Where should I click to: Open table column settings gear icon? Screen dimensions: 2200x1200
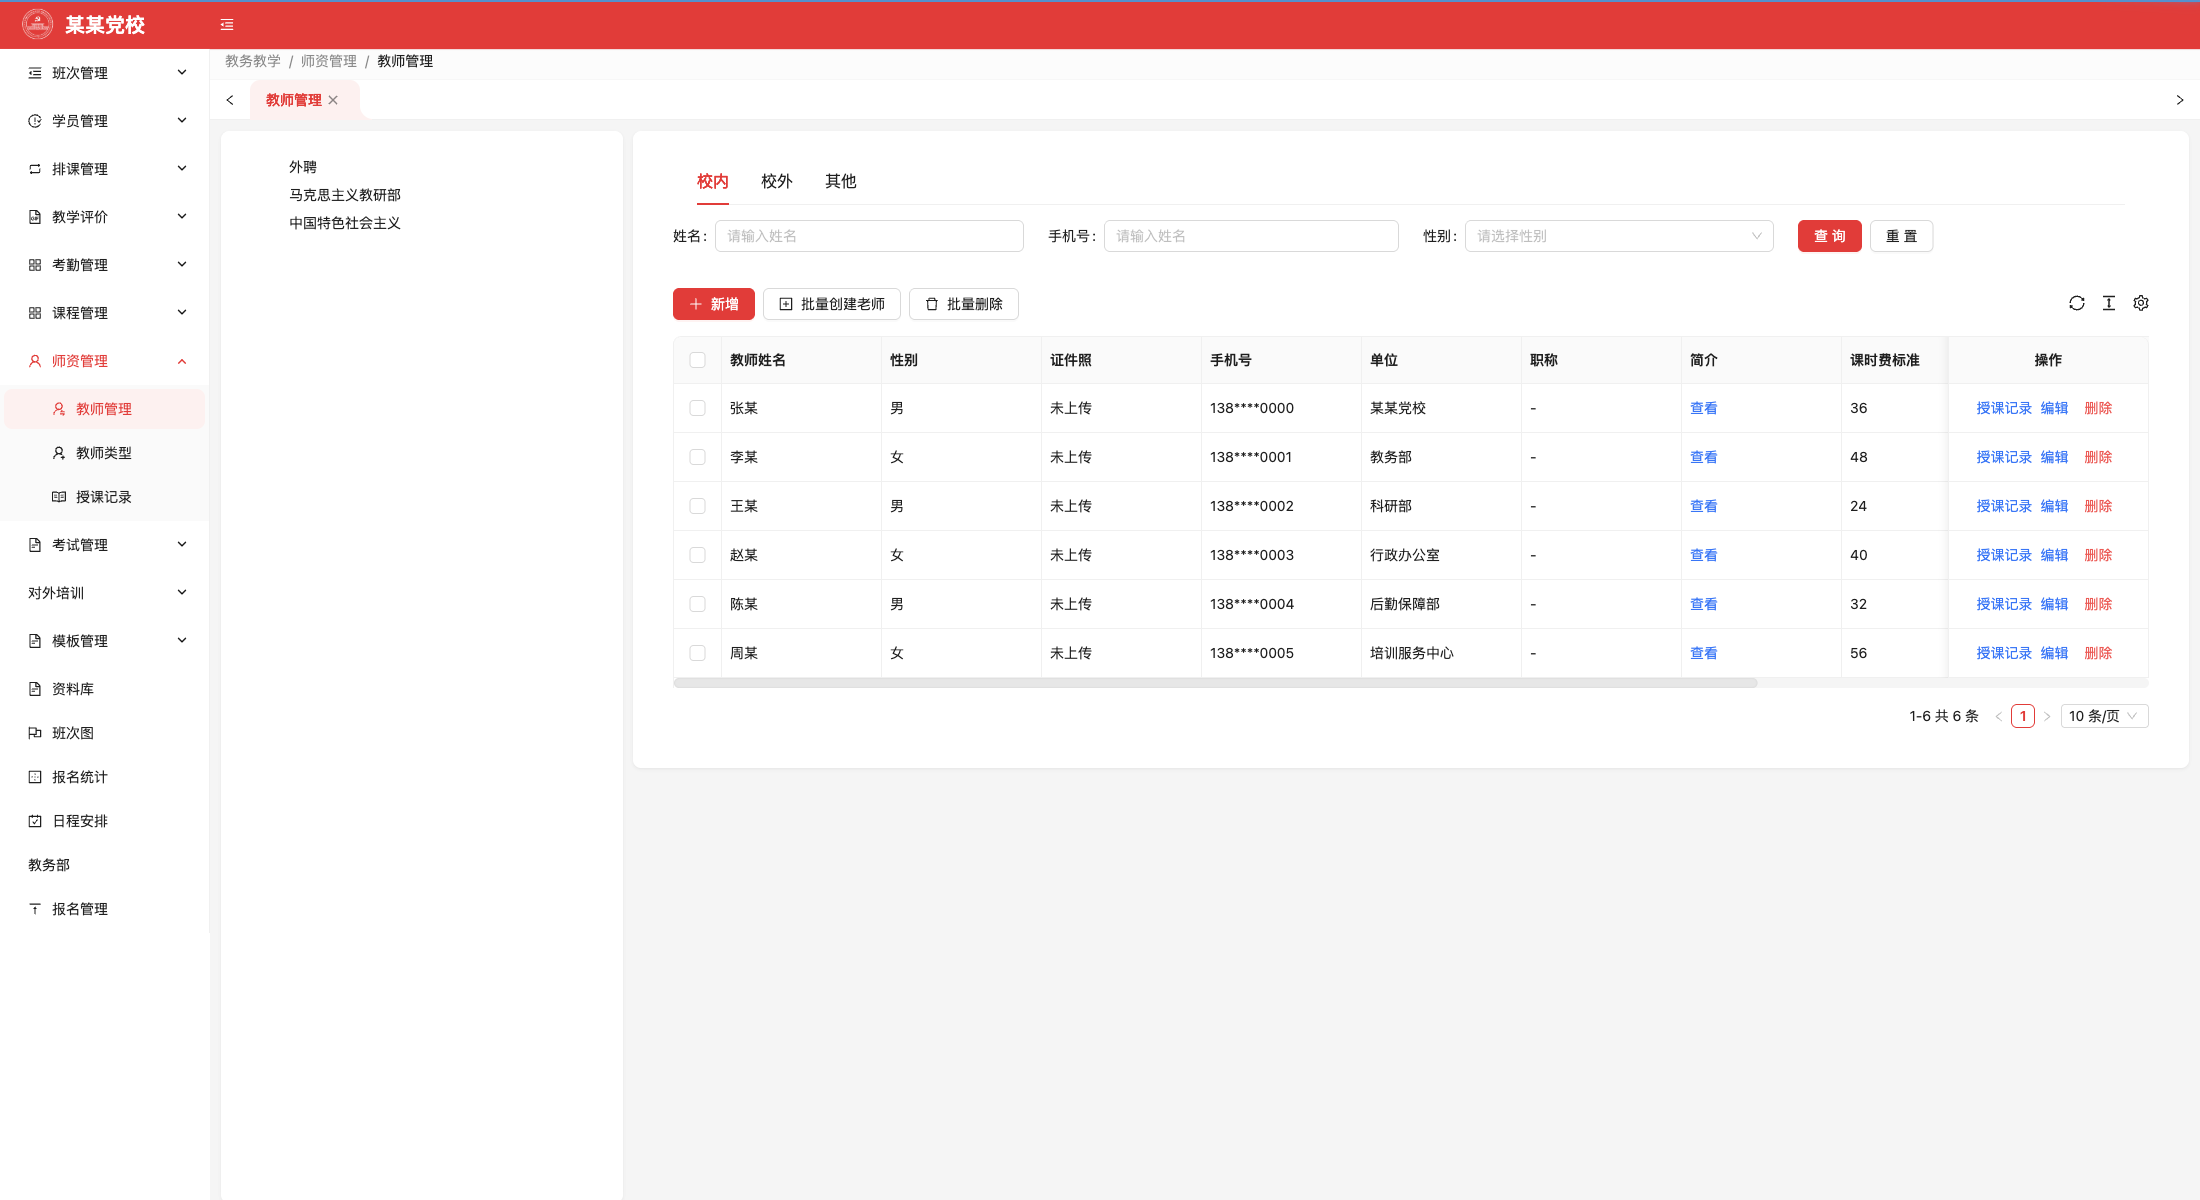point(2141,303)
